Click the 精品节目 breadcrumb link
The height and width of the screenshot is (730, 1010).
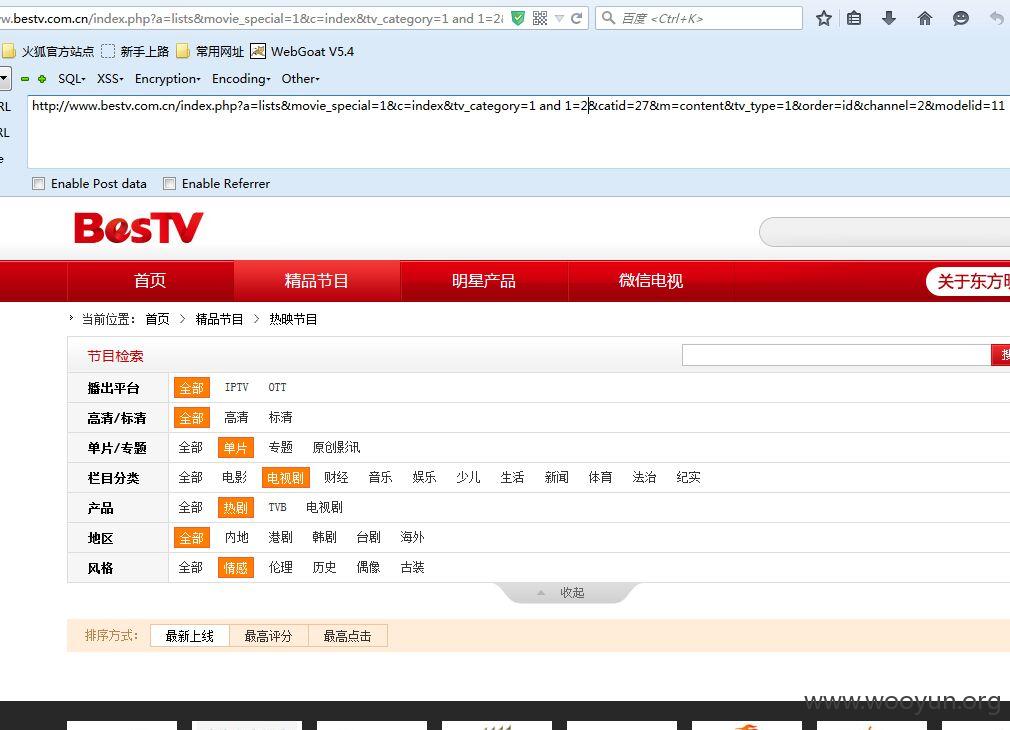pos(220,319)
